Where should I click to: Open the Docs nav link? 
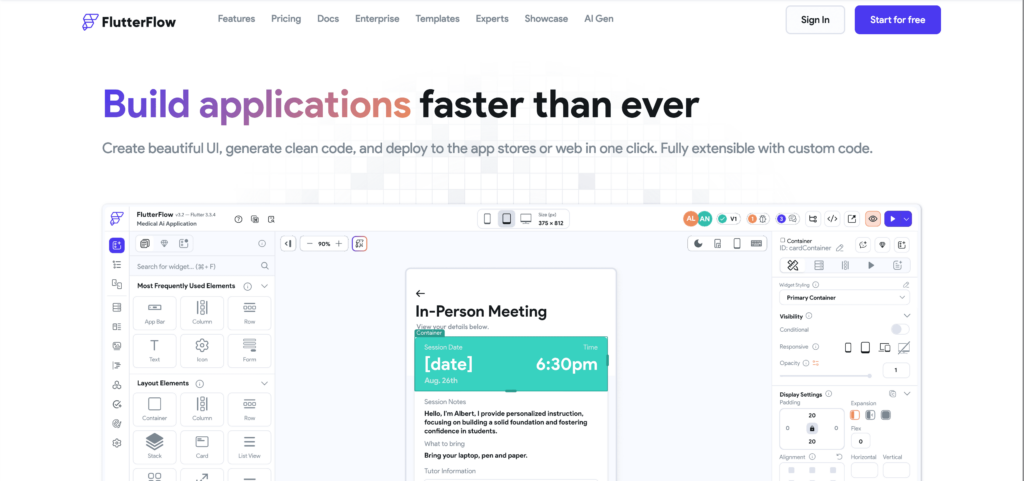point(328,19)
